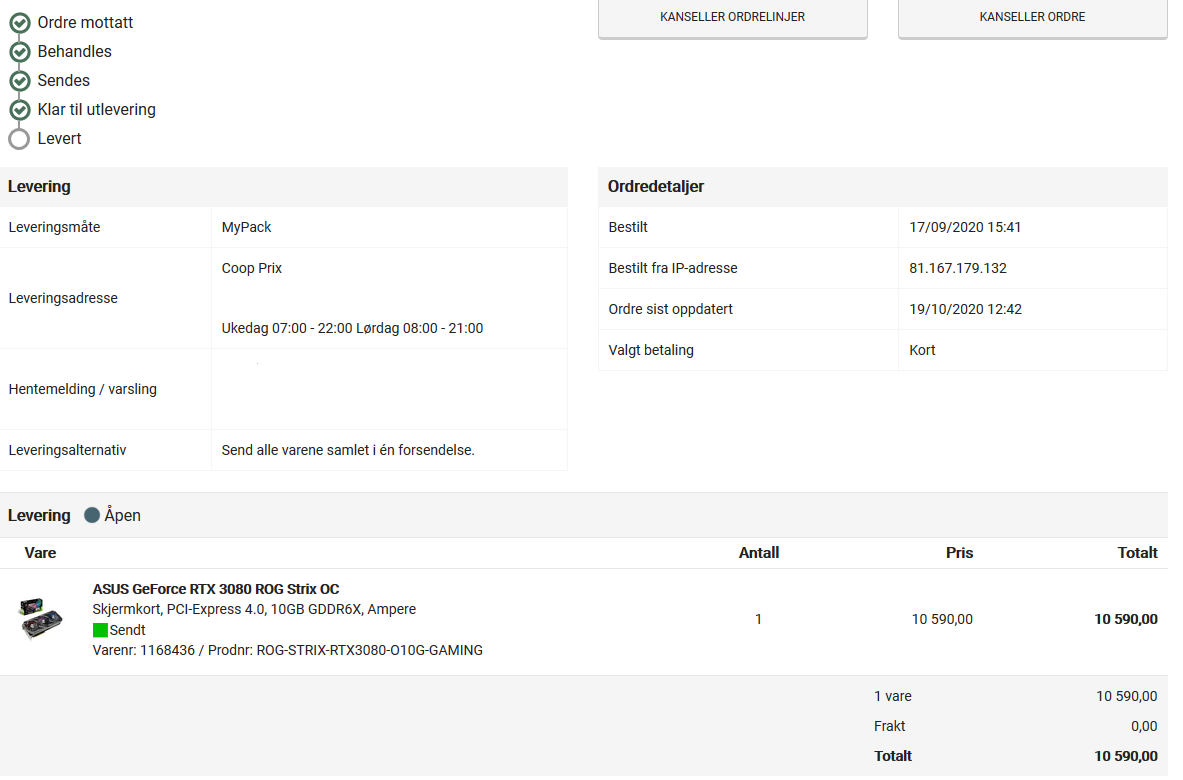Click the Kanseller ordrelinjer button
The width and height of the screenshot is (1183, 780).
(x=732, y=17)
